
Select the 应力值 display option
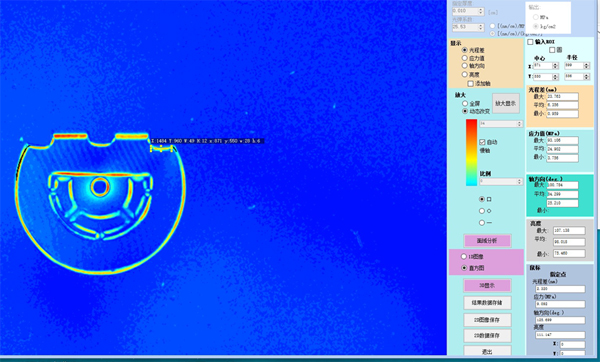(465, 58)
